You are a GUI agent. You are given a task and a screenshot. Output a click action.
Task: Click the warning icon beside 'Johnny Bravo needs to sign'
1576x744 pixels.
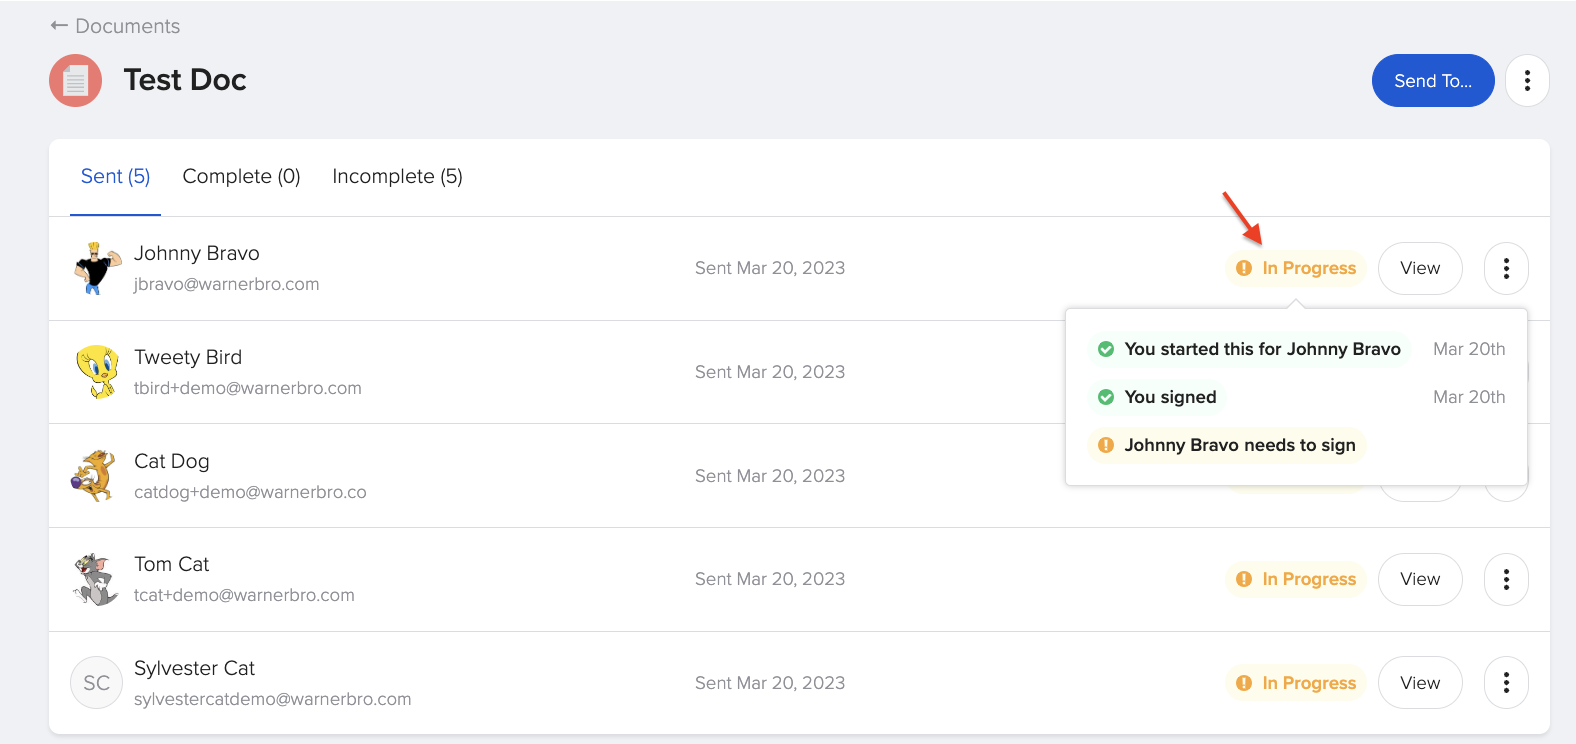[1106, 445]
